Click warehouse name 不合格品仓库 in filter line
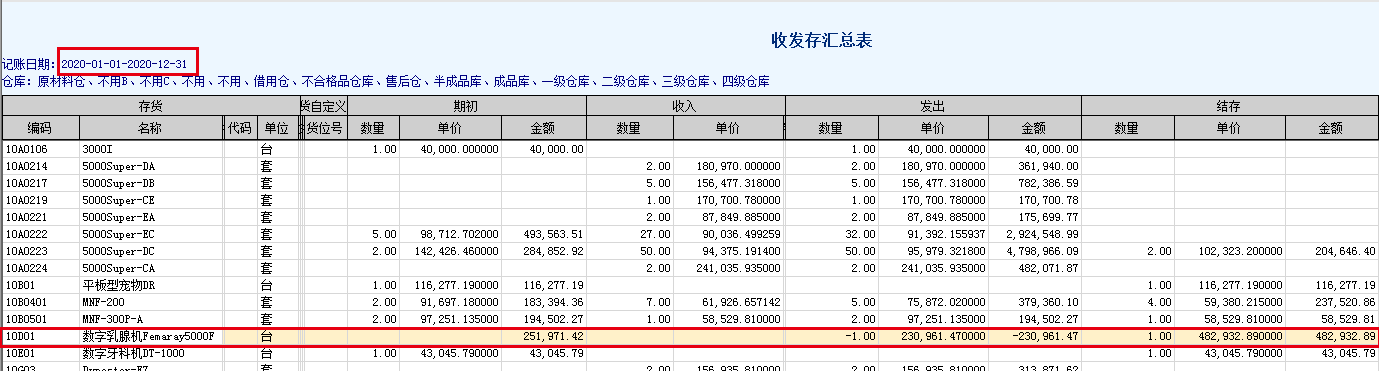1379x371 pixels. coord(339,81)
